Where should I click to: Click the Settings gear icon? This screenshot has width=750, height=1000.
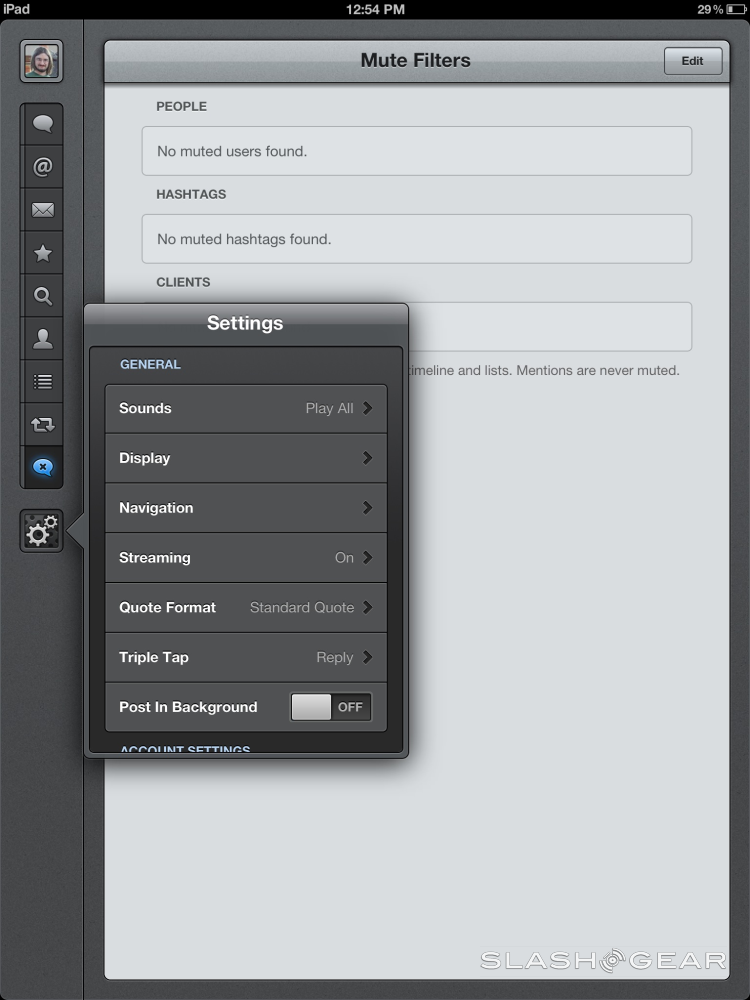[x=42, y=532]
